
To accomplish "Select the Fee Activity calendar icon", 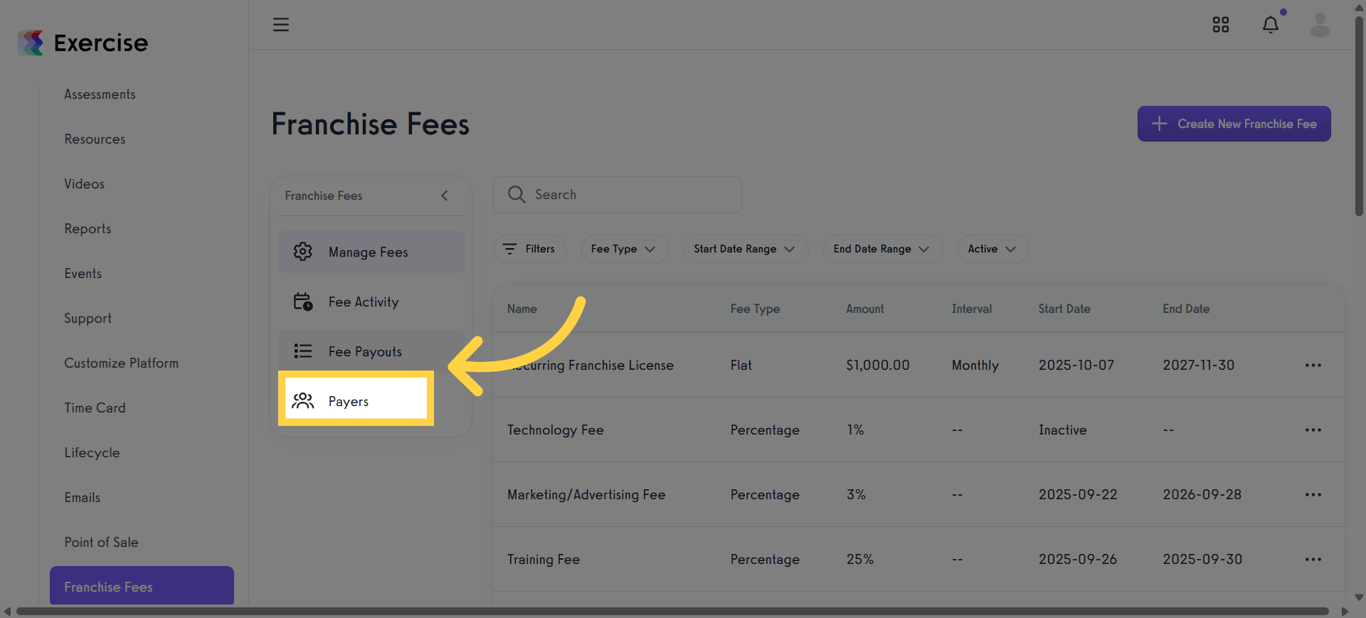I will click(303, 301).
